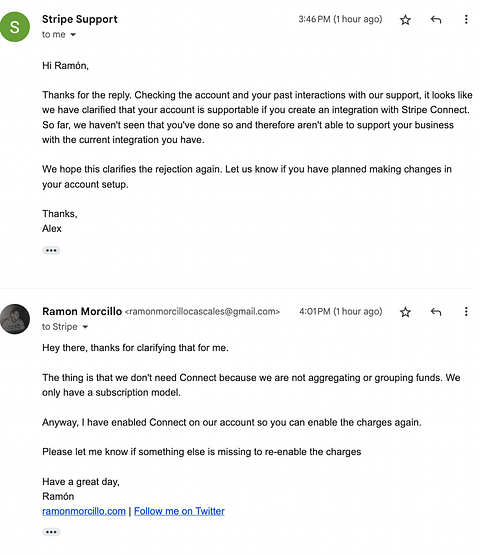Click the green Stripe Support avatar
The width and height of the screenshot is (480, 555).
[15, 27]
